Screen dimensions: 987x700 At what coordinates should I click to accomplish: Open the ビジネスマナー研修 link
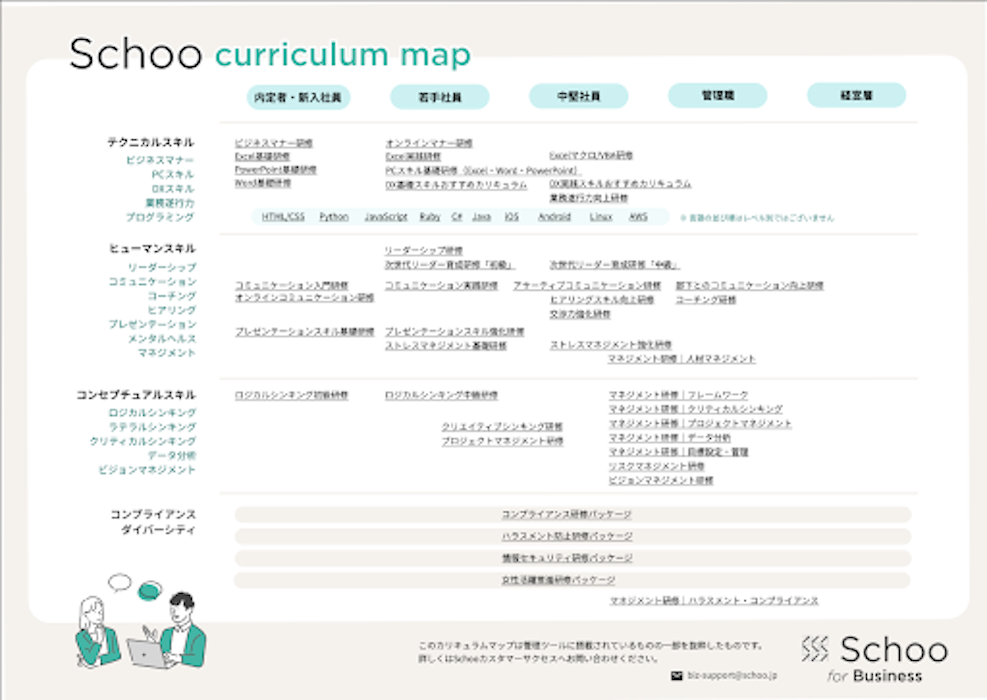click(x=274, y=143)
